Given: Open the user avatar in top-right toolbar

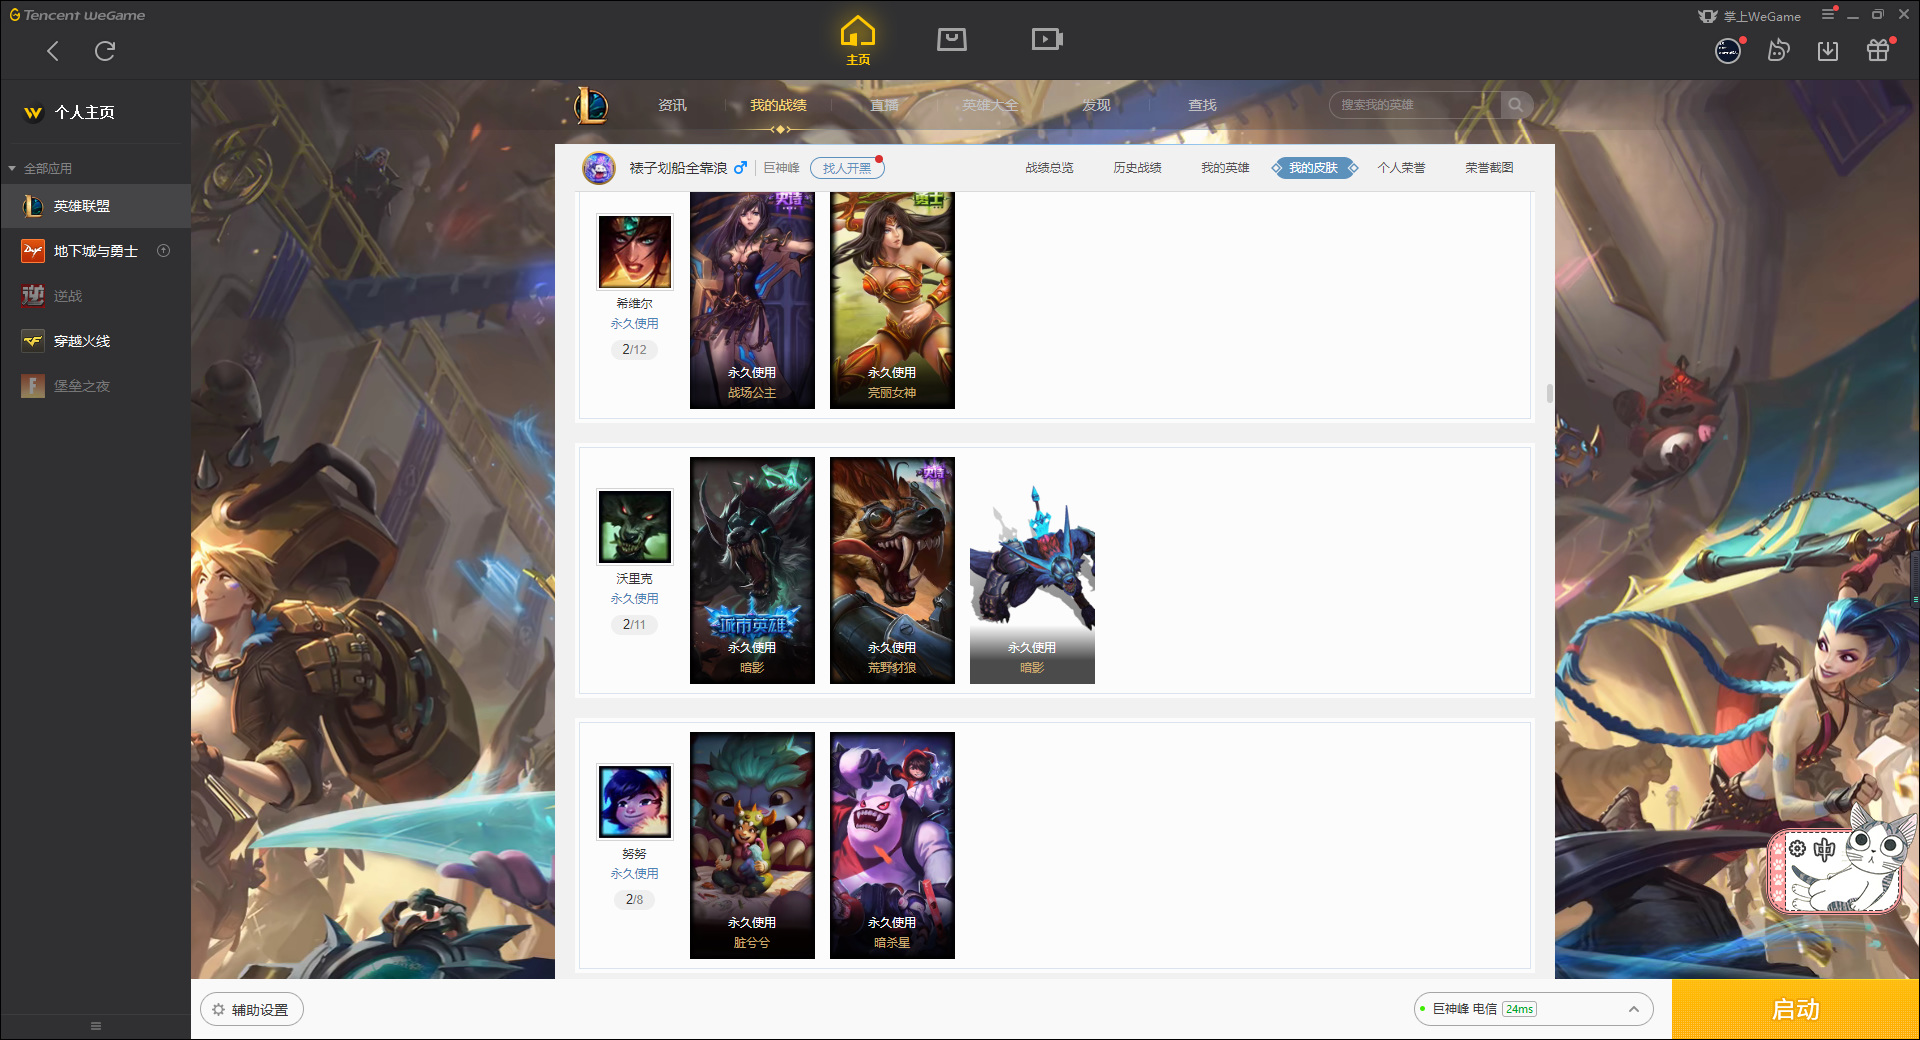Looking at the screenshot, I should click(1728, 51).
